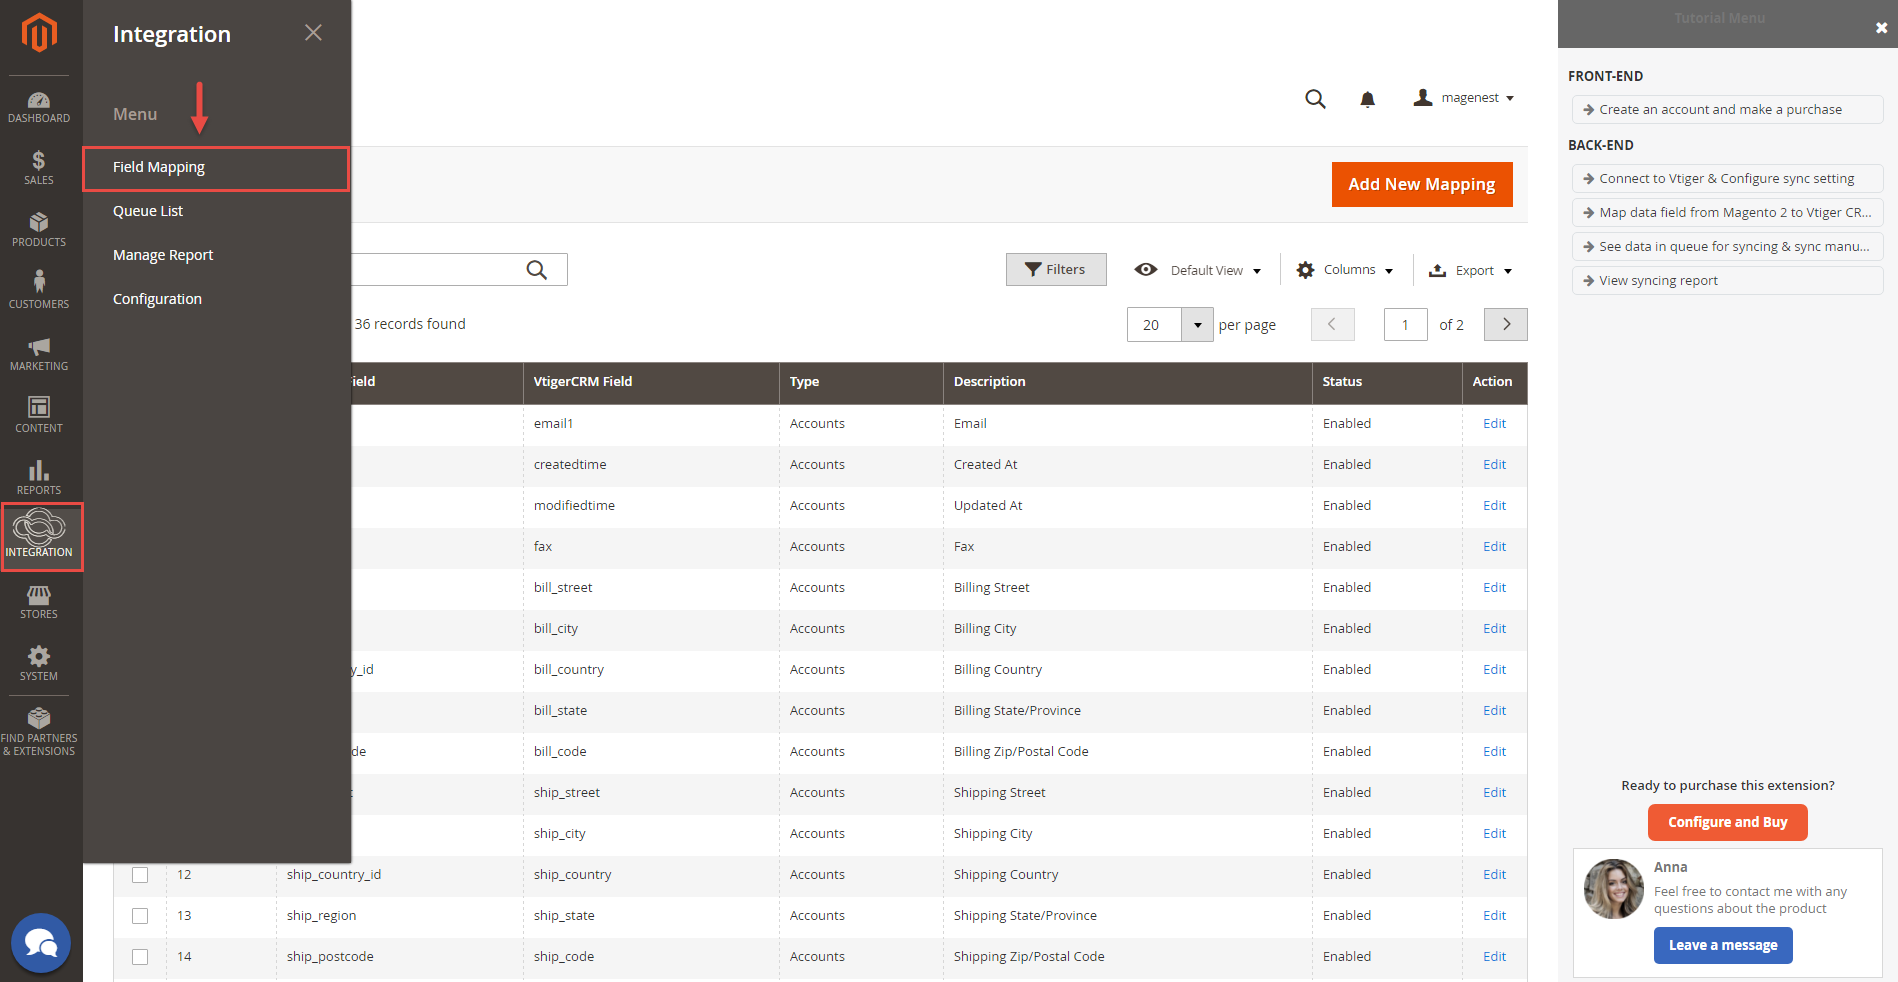Check the checkbox for row 12
1898x982 pixels.
(x=140, y=875)
